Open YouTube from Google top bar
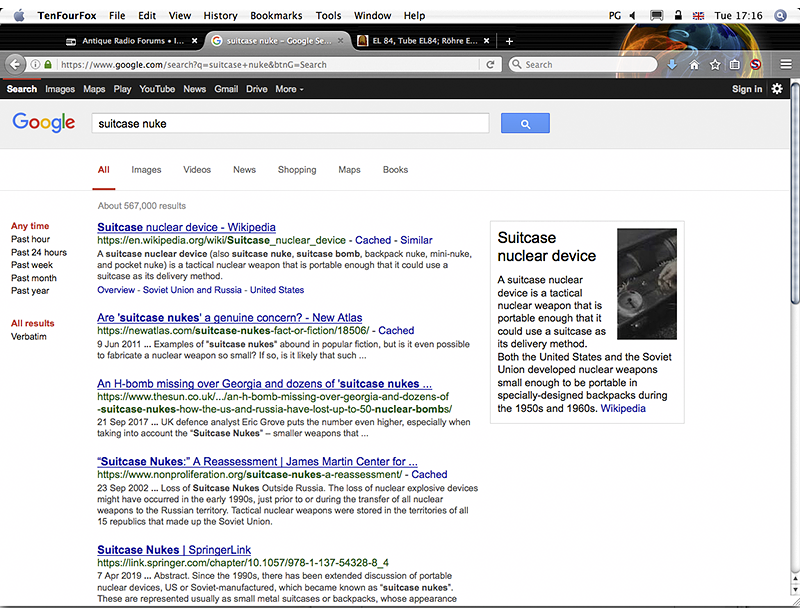This screenshot has width=800, height=616. point(157,89)
